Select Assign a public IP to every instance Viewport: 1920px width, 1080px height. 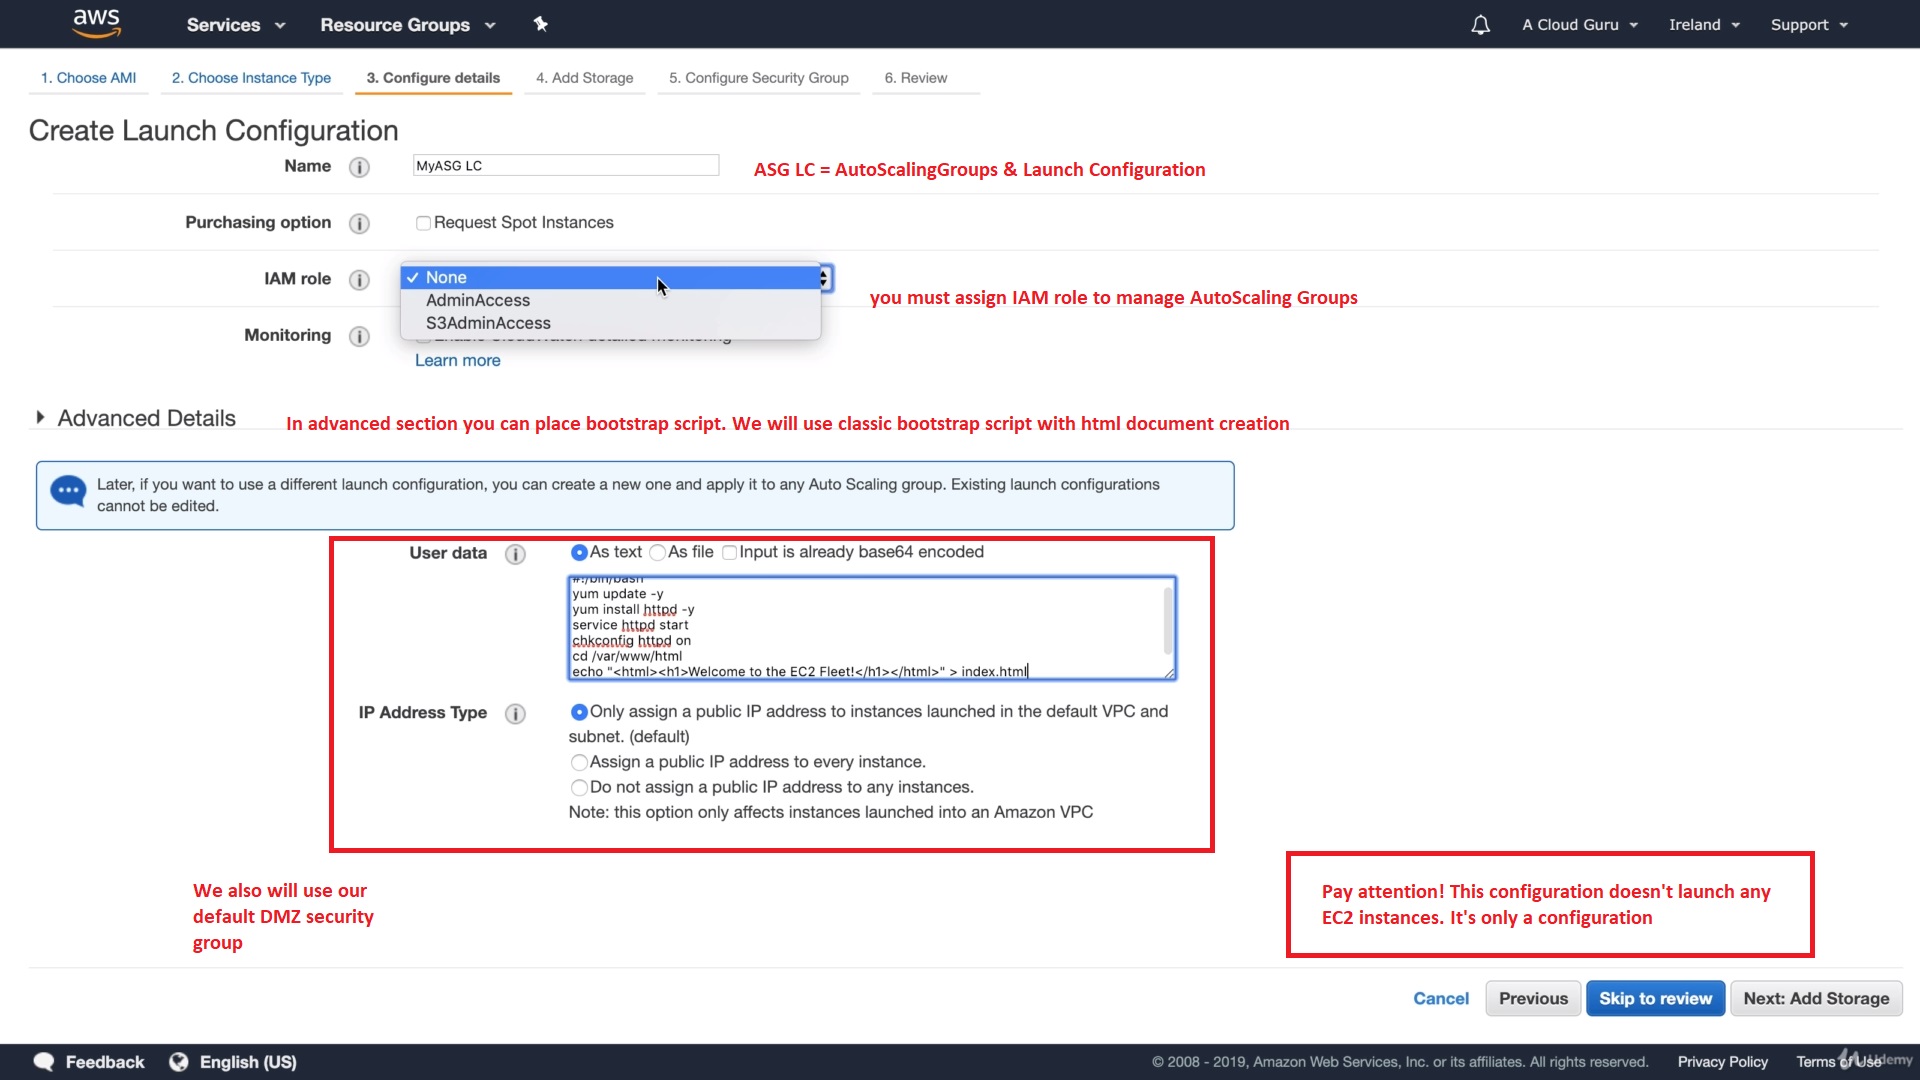[x=579, y=762]
